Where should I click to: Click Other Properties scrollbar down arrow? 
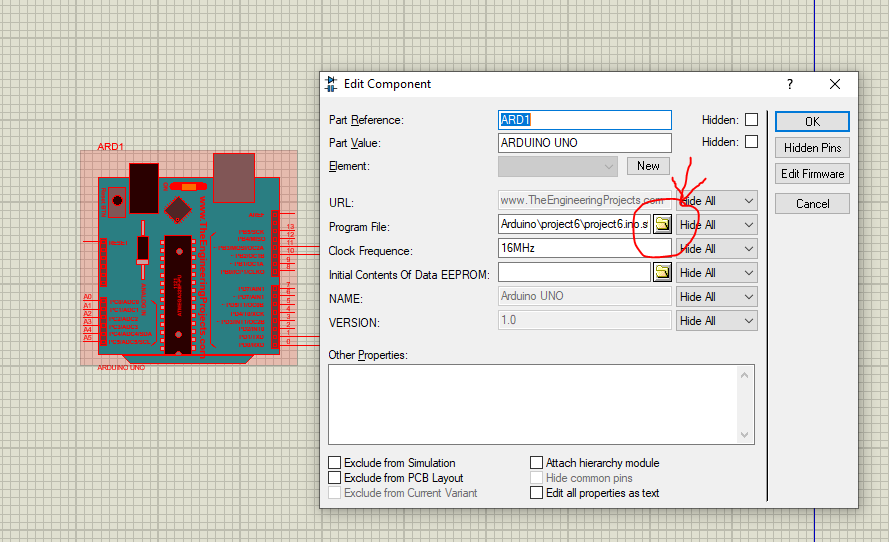pyautogui.click(x=744, y=435)
